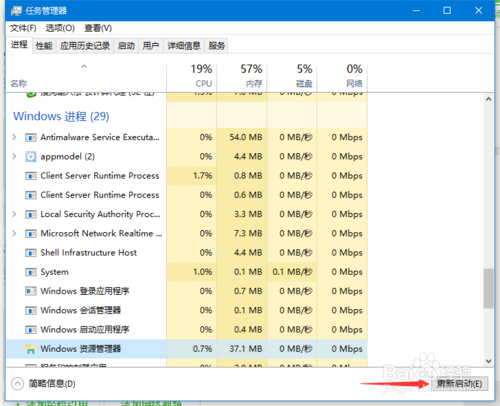Maximize the Task Manager window

click(x=447, y=11)
